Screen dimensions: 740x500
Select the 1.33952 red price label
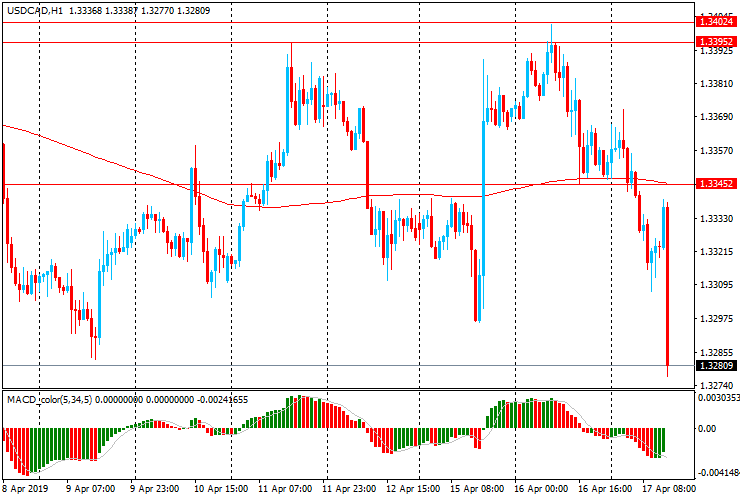[x=716, y=42]
